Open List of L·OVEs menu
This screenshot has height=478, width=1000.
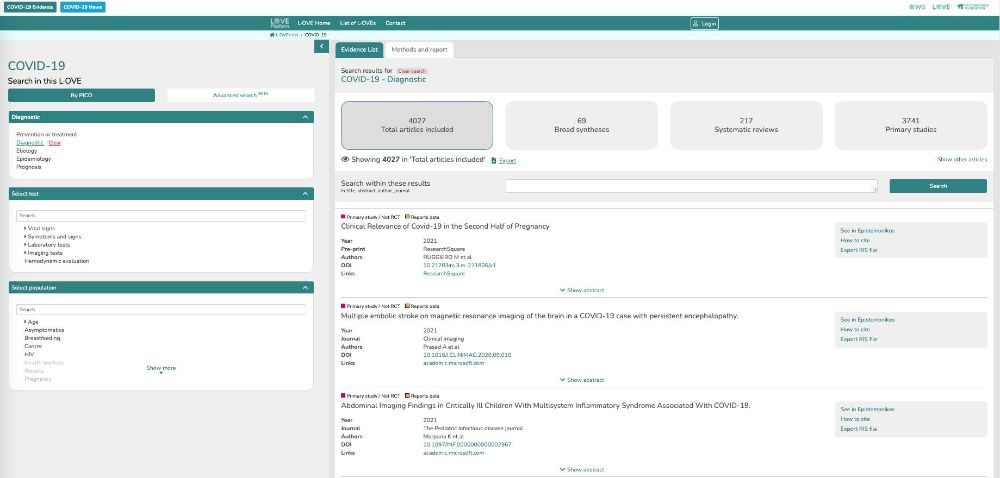(x=358, y=22)
